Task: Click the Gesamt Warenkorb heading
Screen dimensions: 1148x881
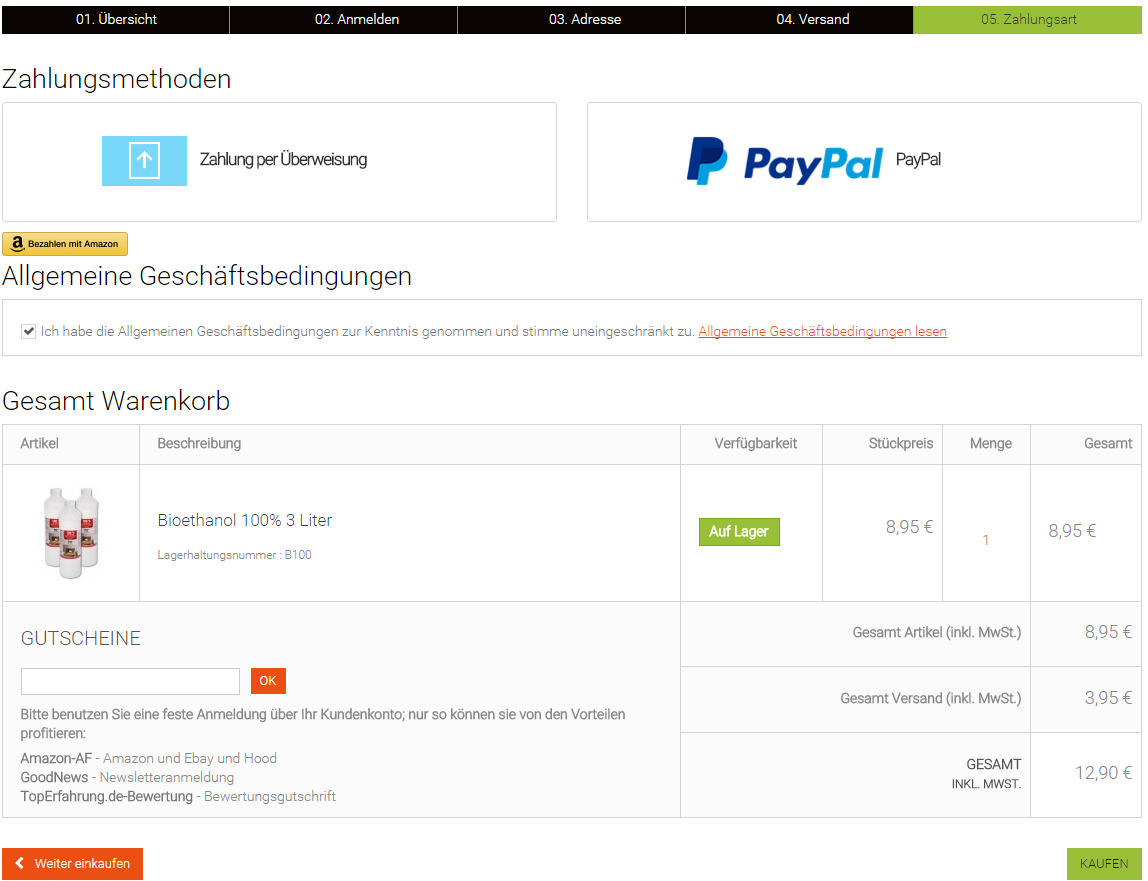Action: pyautogui.click(x=116, y=401)
